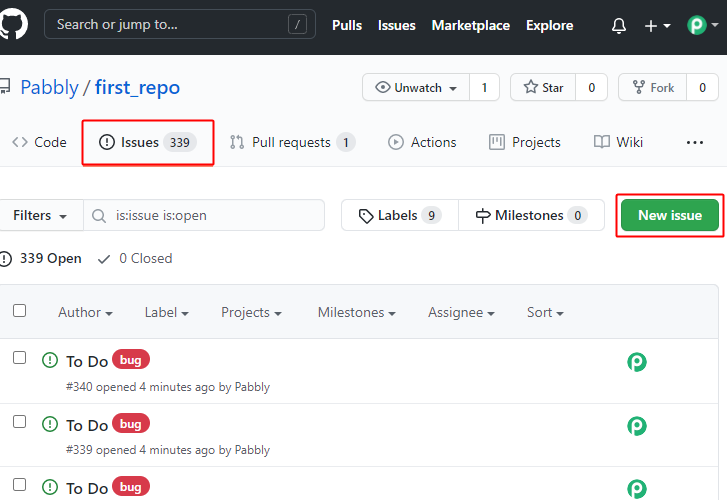Open Explore in top navigation

[x=549, y=25]
